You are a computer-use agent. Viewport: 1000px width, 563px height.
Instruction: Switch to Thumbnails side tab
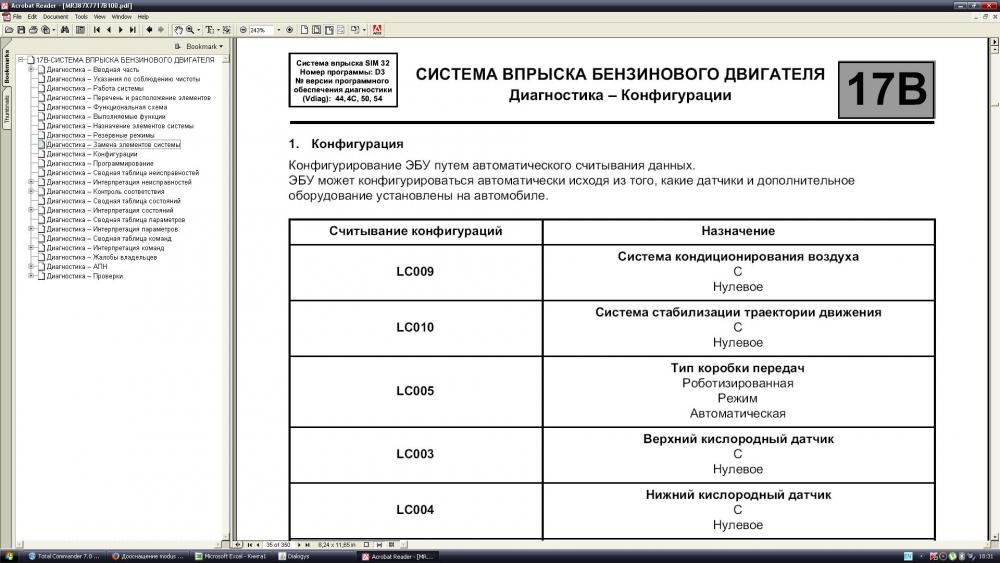click(x=6, y=110)
